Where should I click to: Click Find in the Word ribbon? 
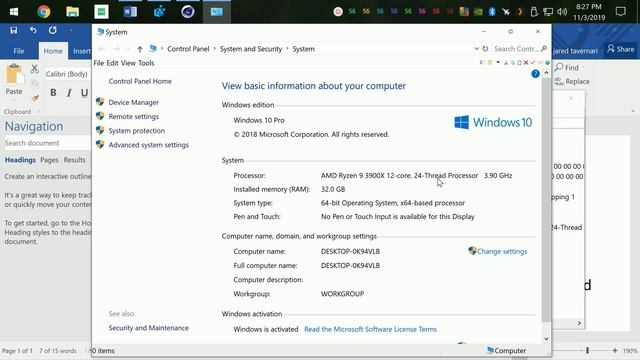(567, 67)
